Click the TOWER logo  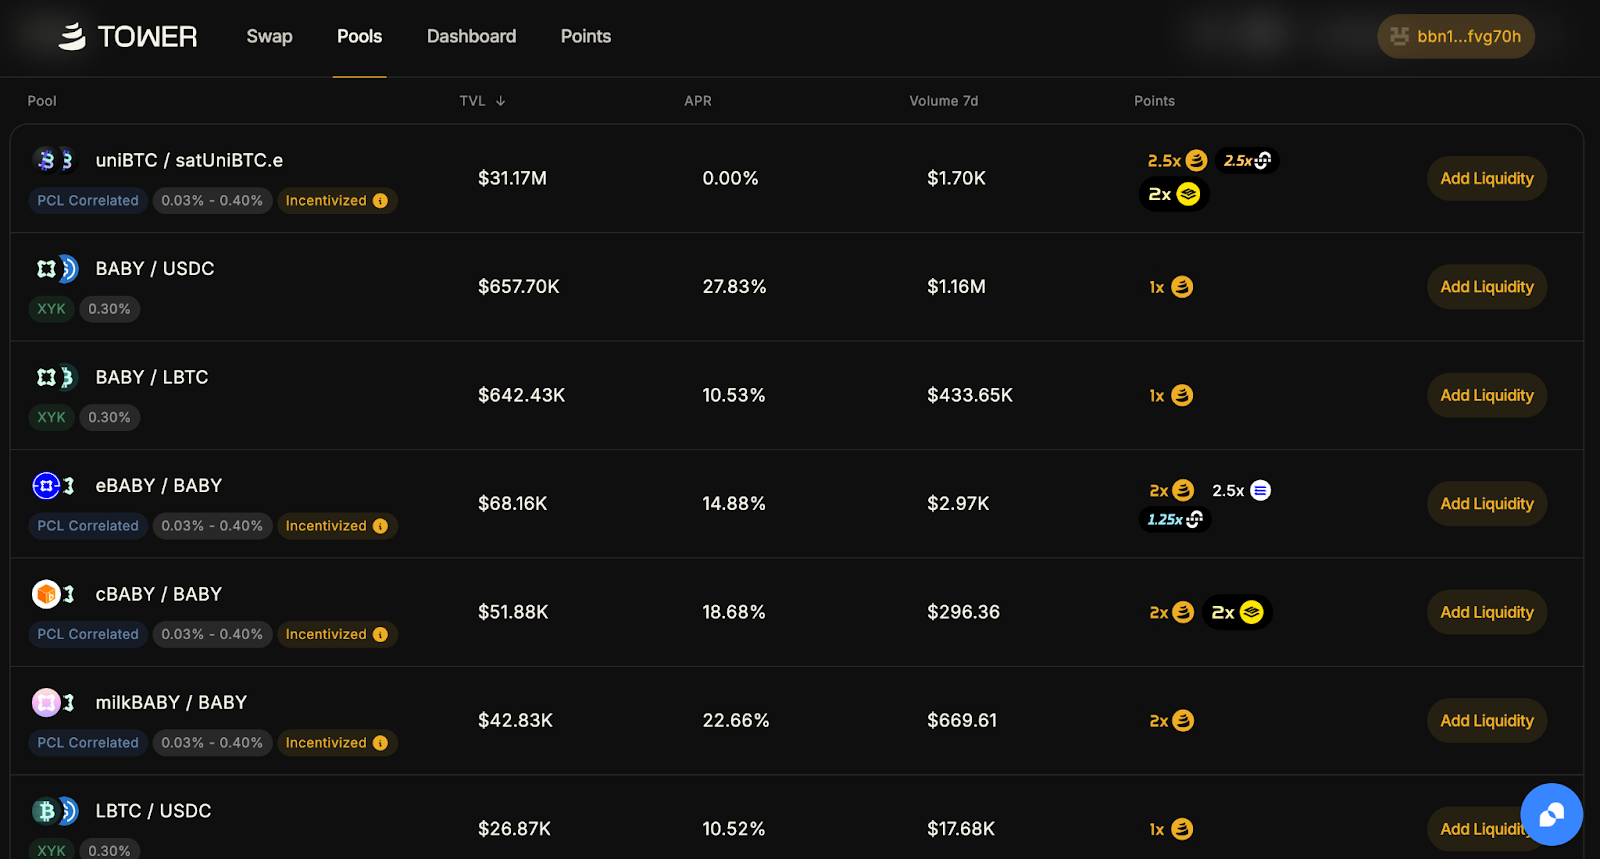[127, 37]
